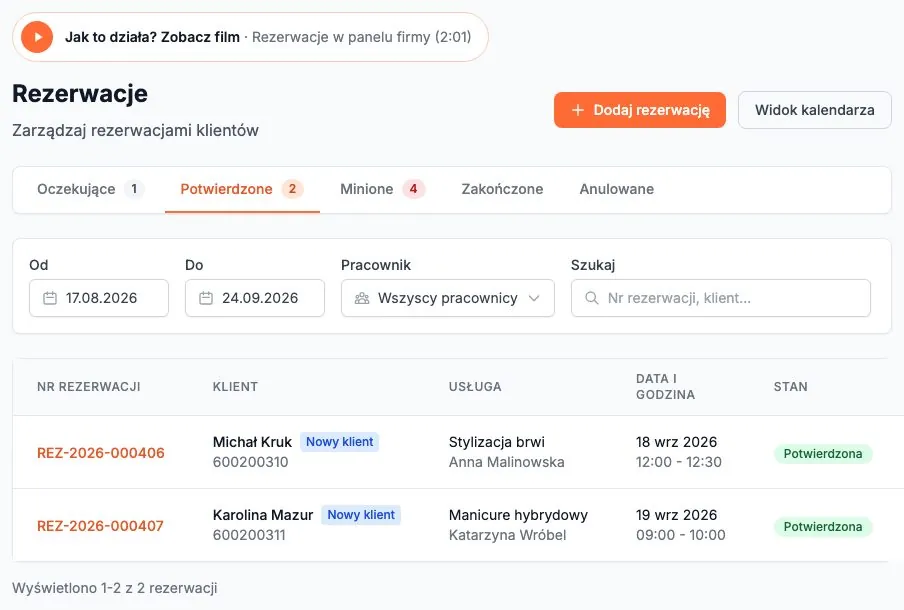Play the 'Jak to działa' video icon
This screenshot has width=904, height=610.
click(37, 37)
